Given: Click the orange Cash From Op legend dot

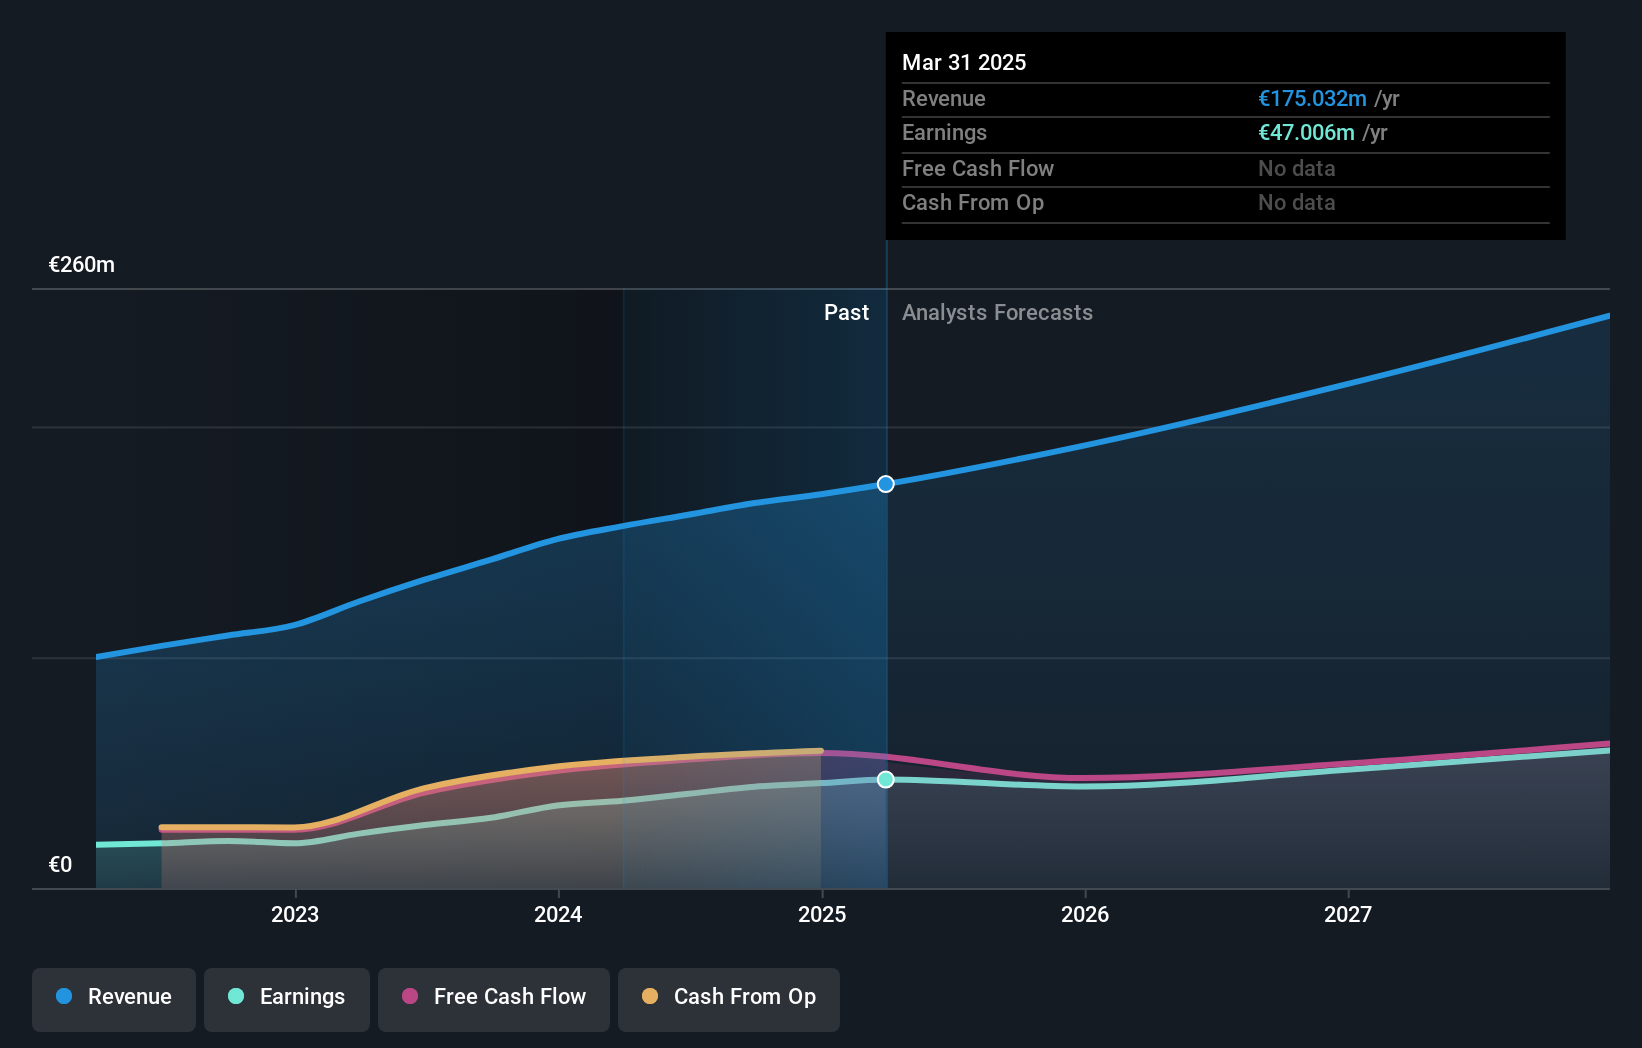Looking at the screenshot, I should (x=650, y=996).
